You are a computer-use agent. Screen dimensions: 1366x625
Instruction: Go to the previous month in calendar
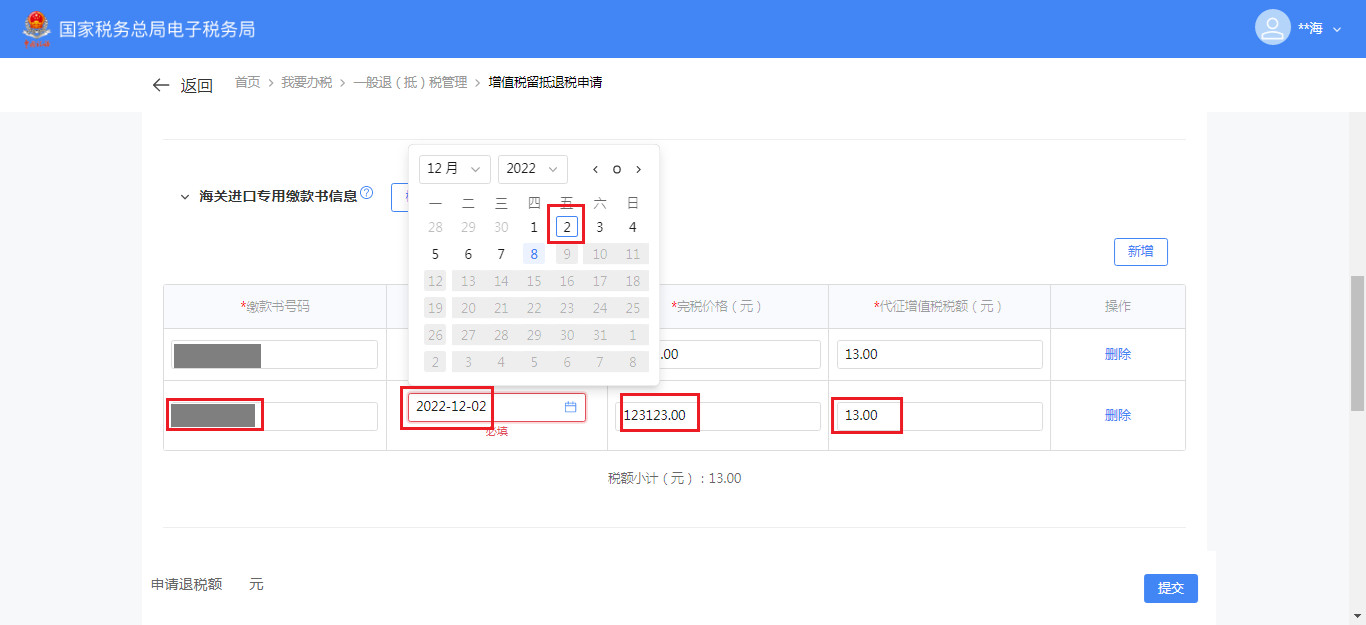tap(595, 169)
